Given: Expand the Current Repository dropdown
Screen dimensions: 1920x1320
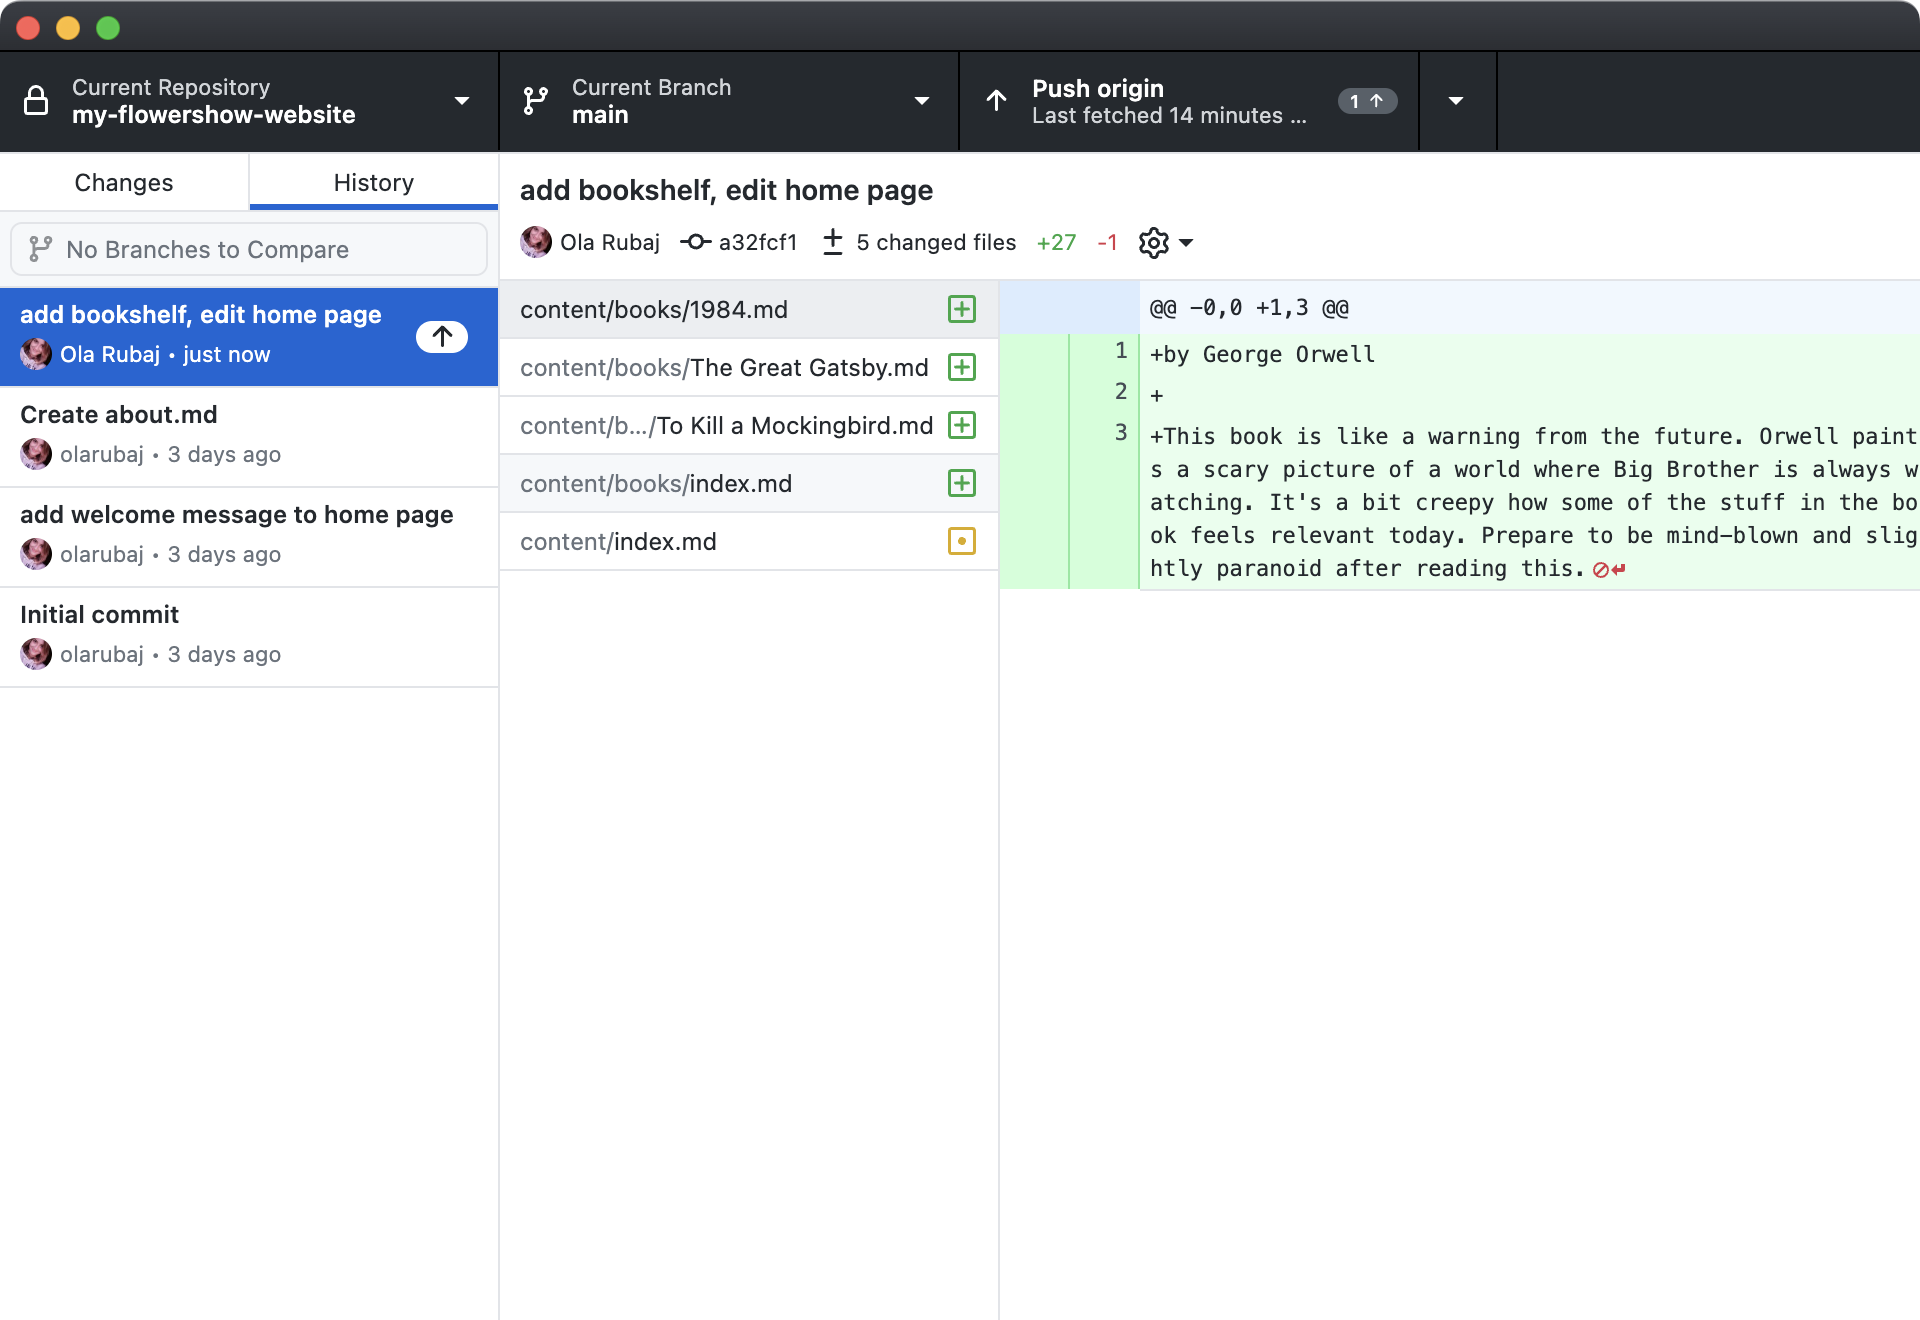Looking at the screenshot, I should 461,101.
